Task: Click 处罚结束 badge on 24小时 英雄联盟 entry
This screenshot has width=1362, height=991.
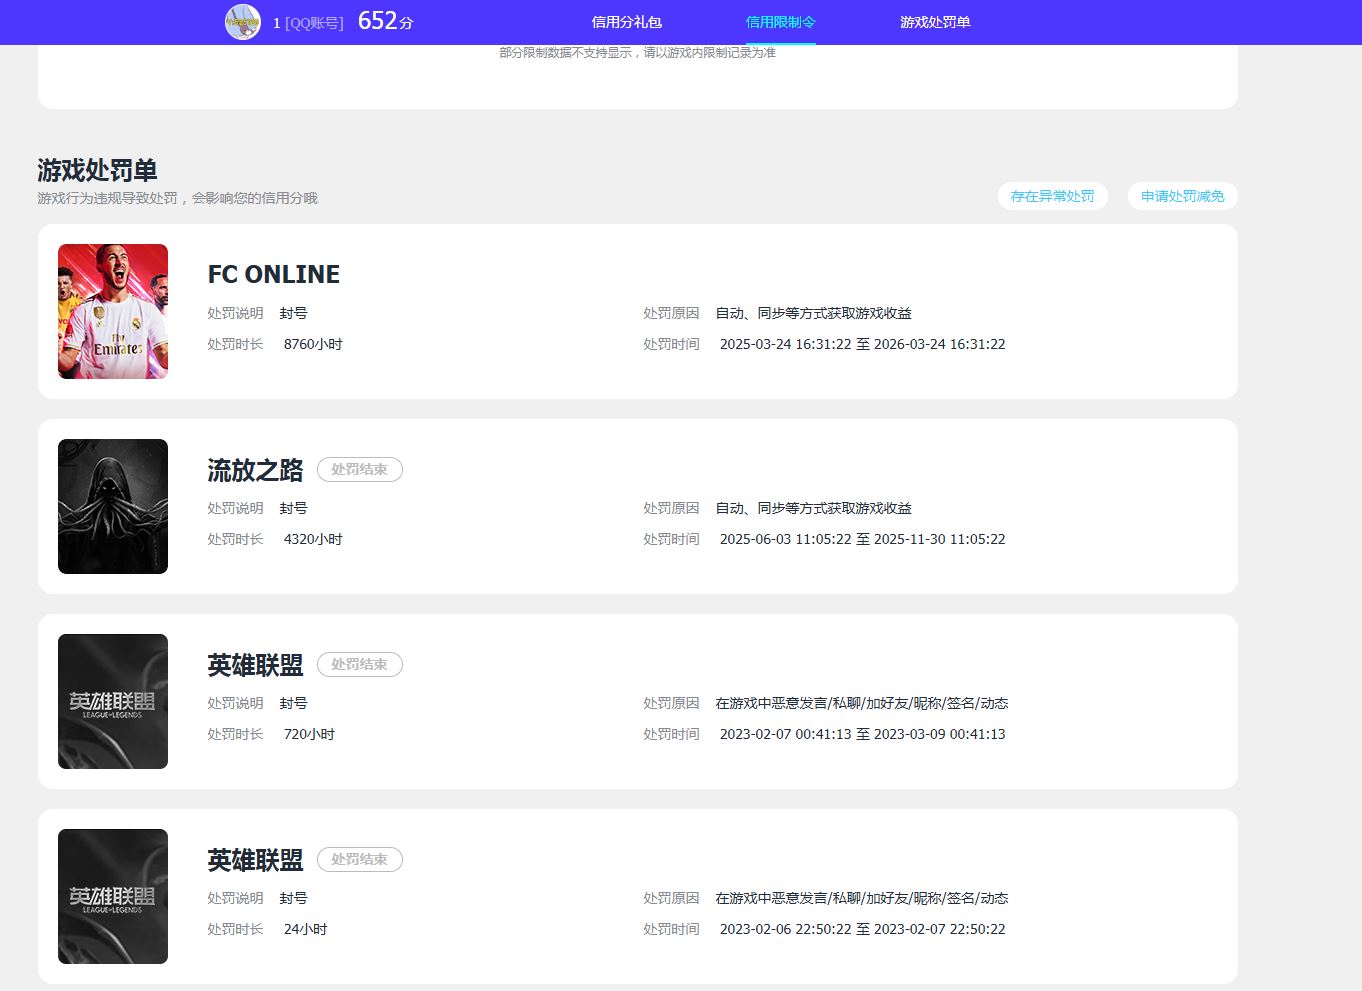Action: click(359, 859)
